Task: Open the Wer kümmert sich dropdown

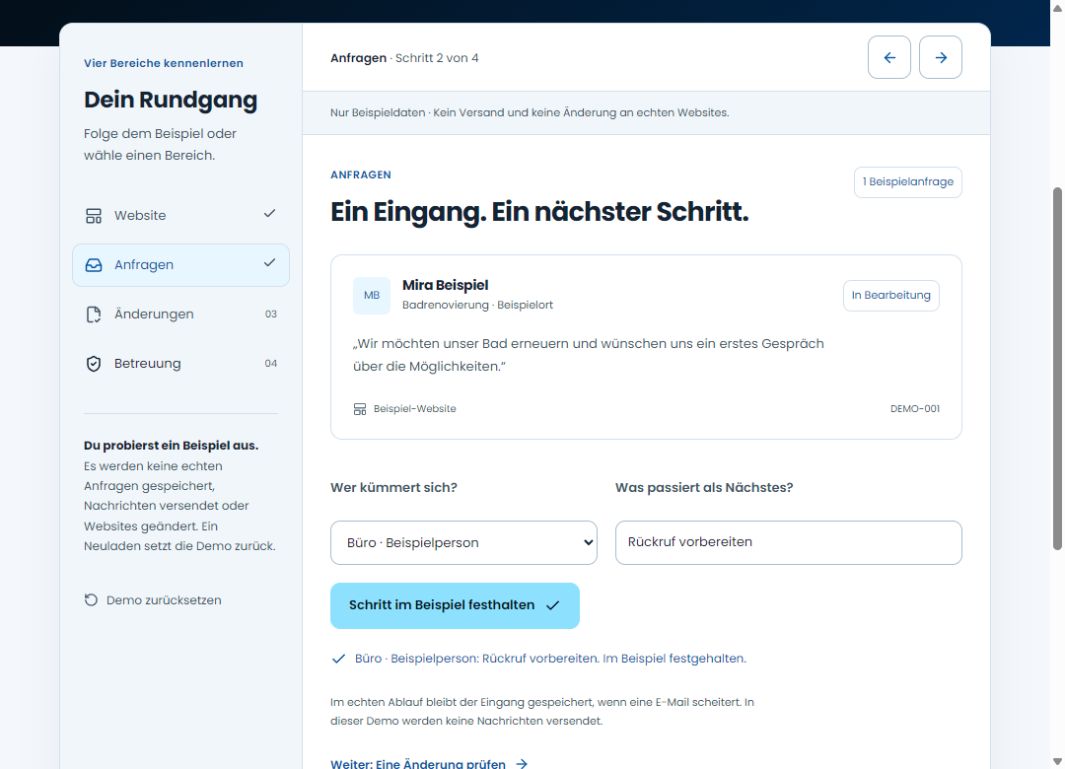Action: 464,543
